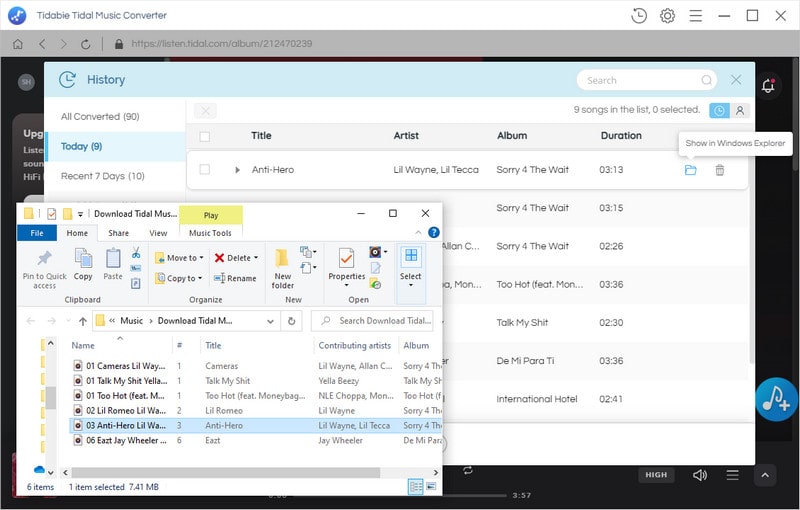
Task: Click the add music floating button
Action: click(776, 399)
